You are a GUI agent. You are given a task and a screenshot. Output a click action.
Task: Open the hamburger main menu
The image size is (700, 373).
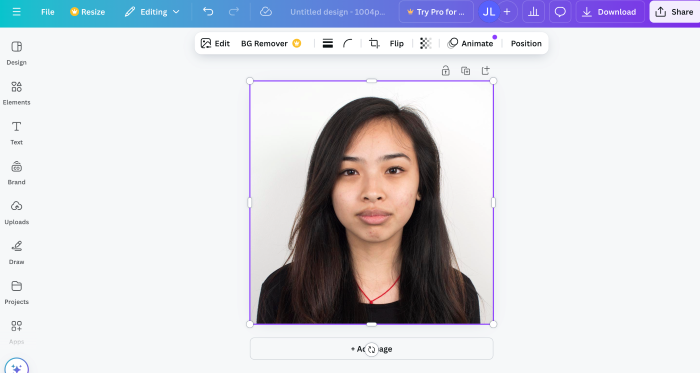pos(17,12)
